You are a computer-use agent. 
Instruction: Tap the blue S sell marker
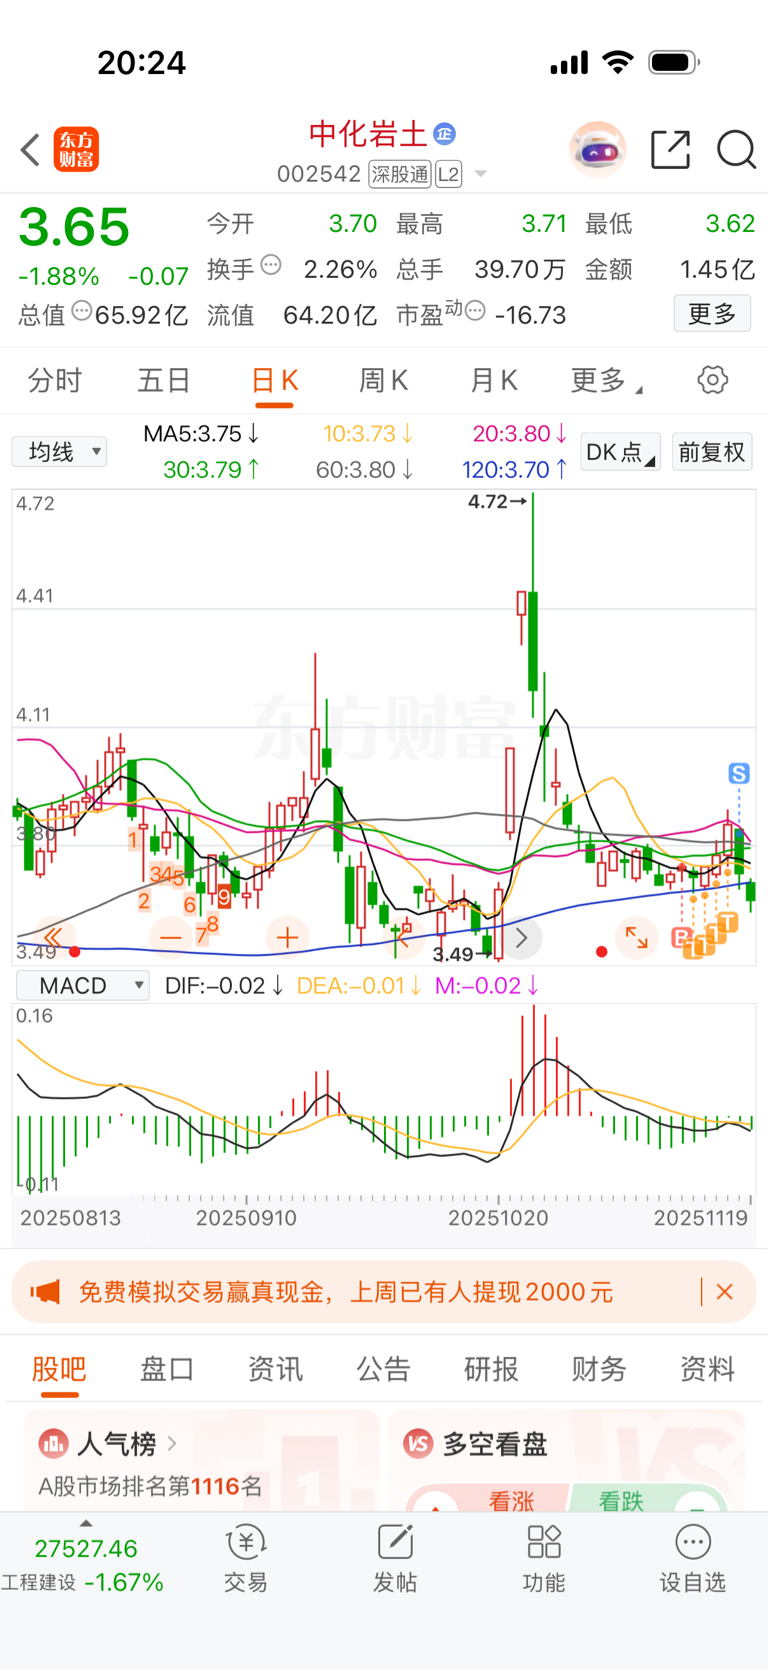point(739,773)
